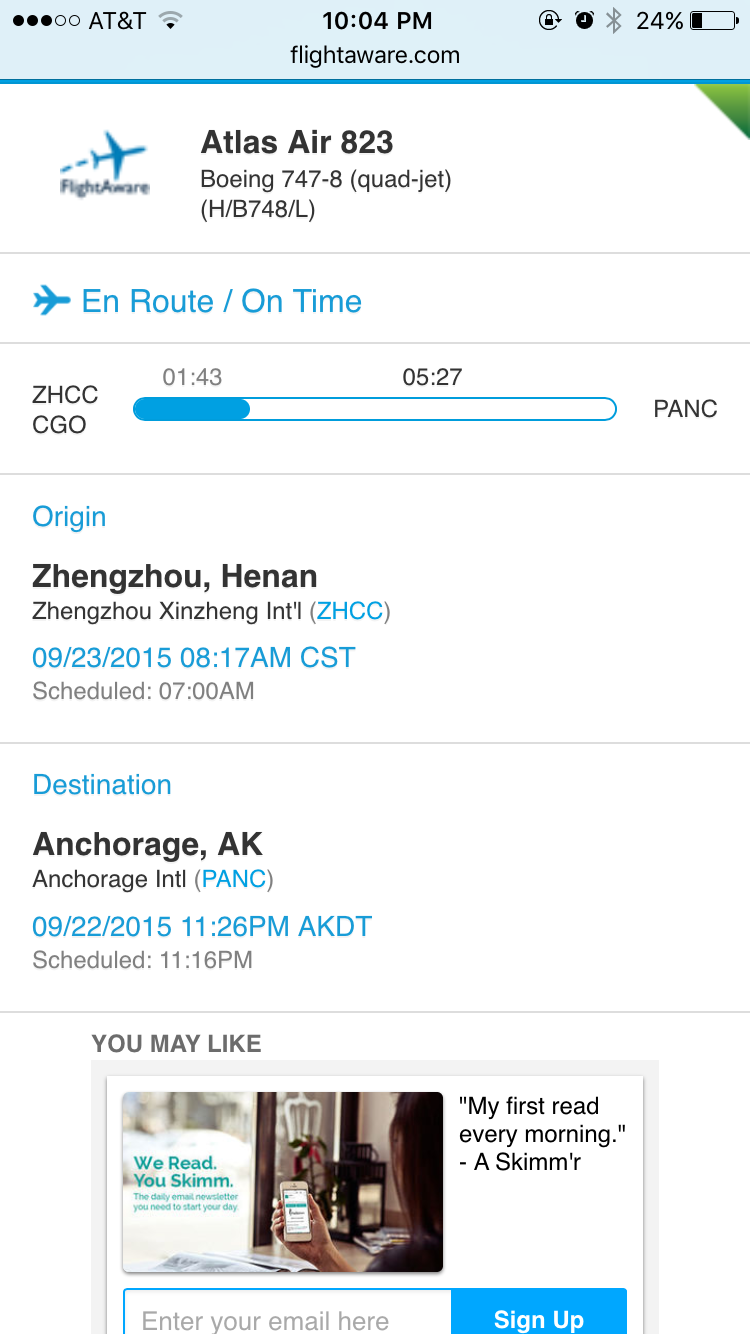Tap the flight progress bar

coord(375,409)
